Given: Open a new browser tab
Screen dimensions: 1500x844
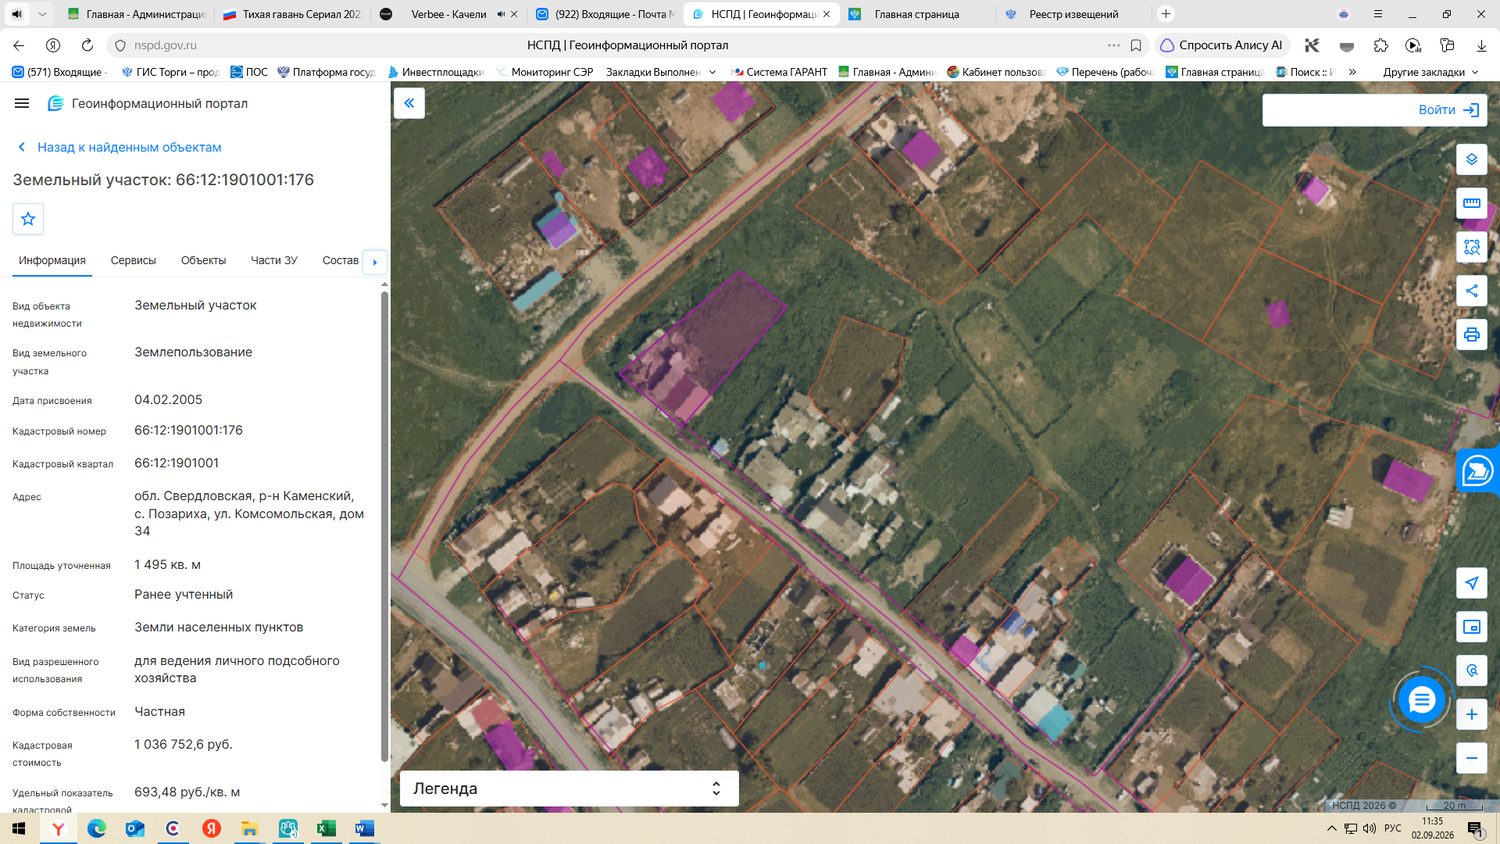Looking at the screenshot, I should coord(1166,14).
